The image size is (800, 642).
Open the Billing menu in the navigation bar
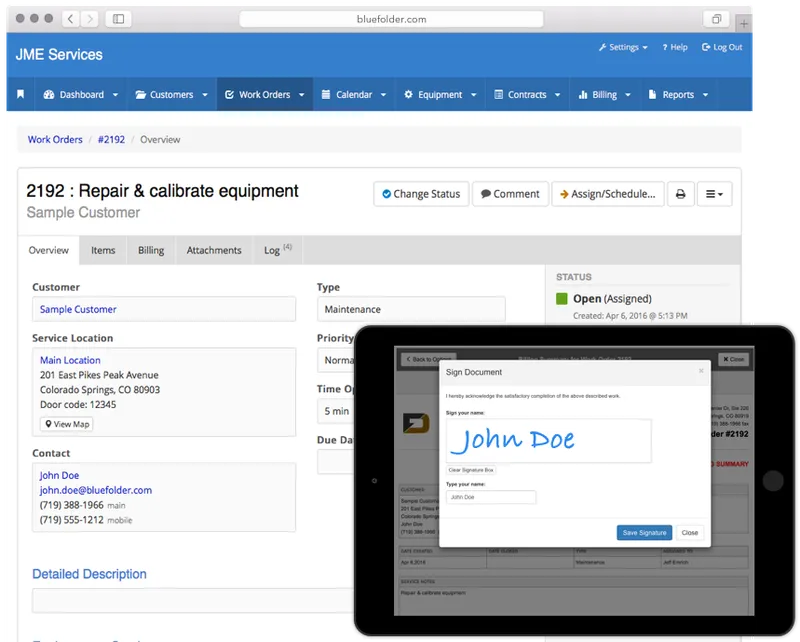(605, 94)
